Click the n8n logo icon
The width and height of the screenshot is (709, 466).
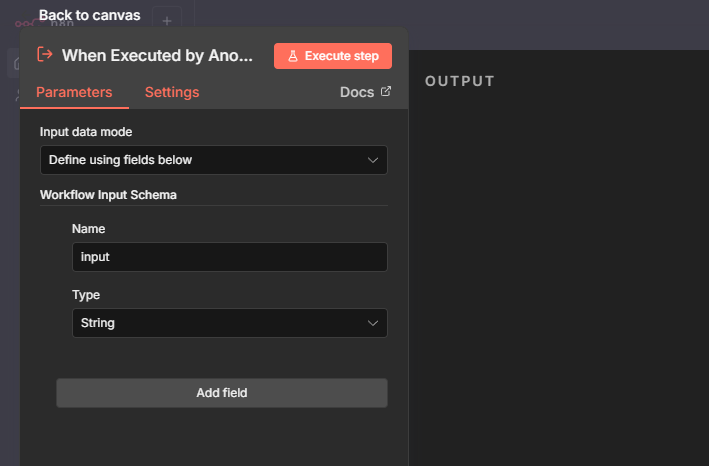coord(24,22)
